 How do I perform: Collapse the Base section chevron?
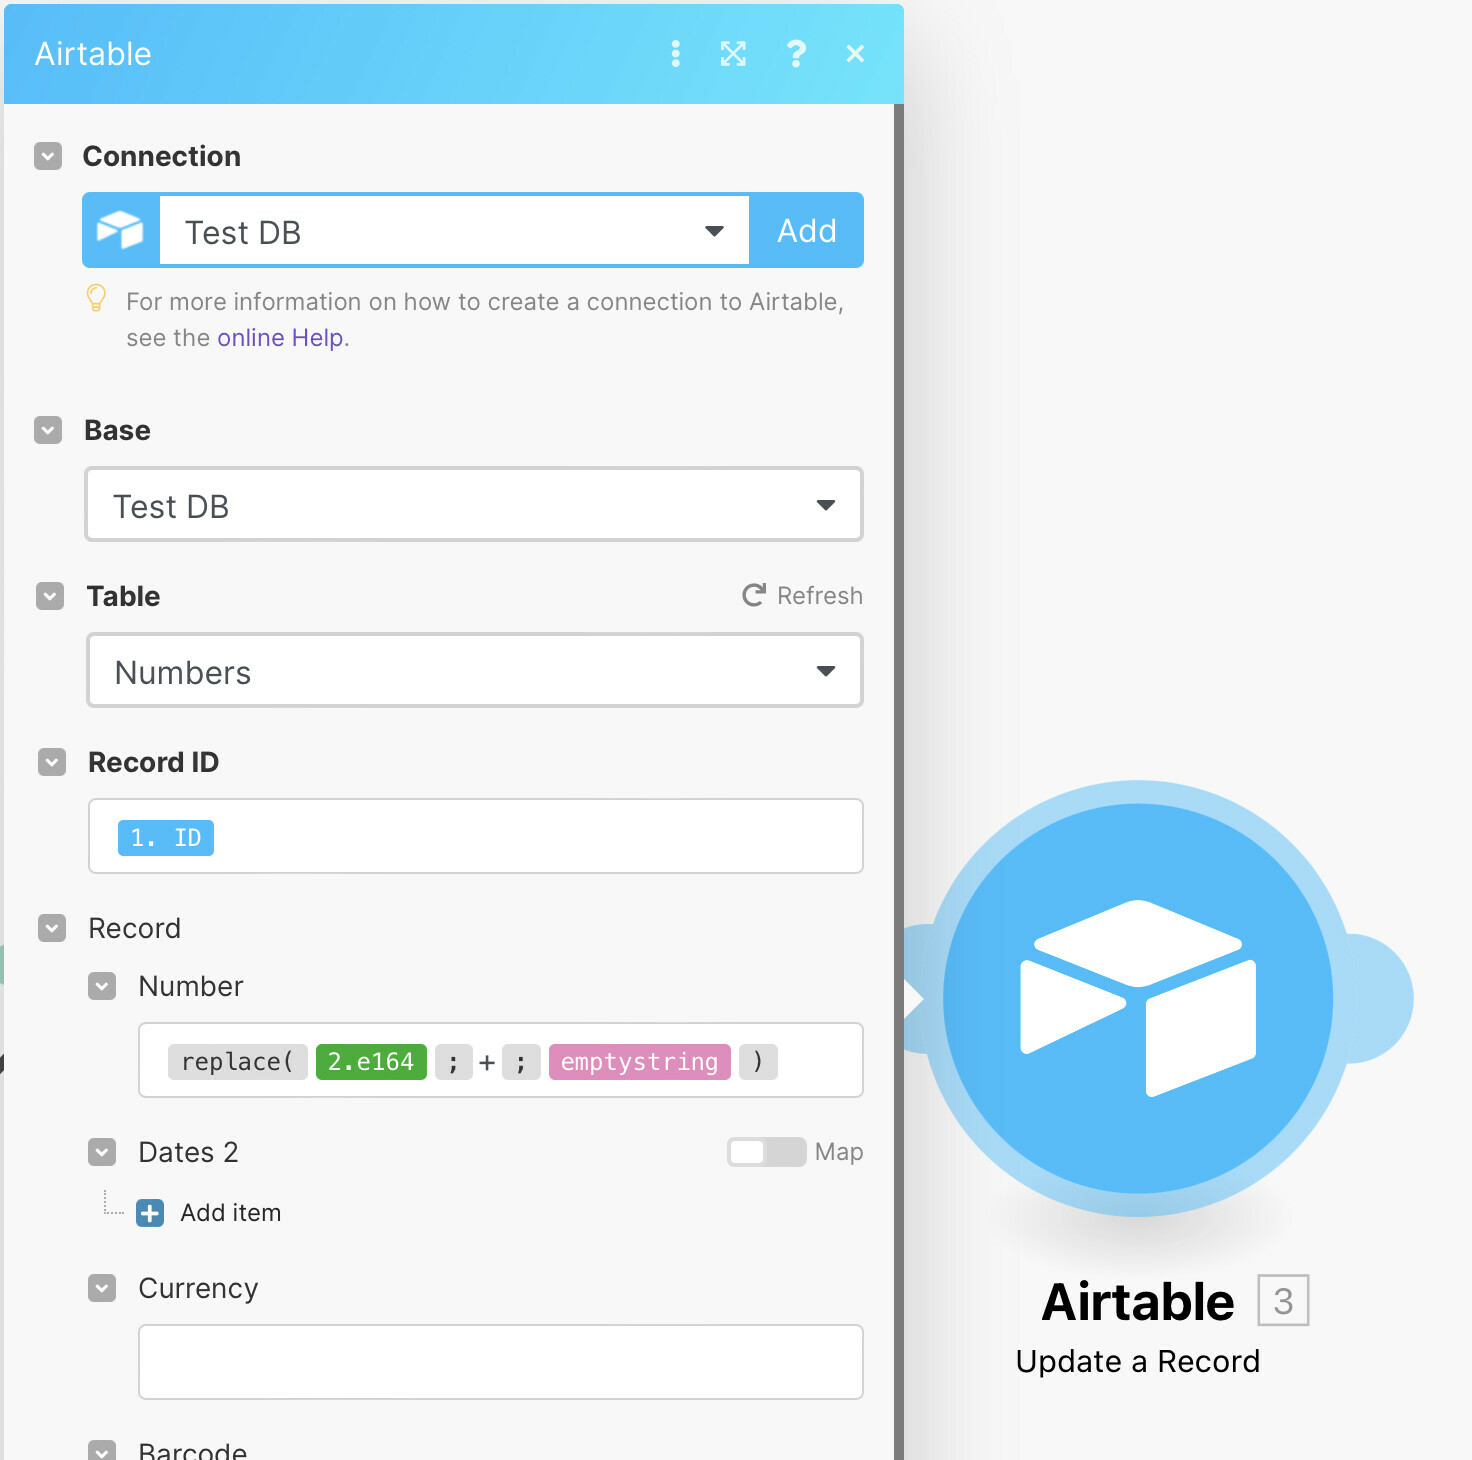tap(48, 430)
